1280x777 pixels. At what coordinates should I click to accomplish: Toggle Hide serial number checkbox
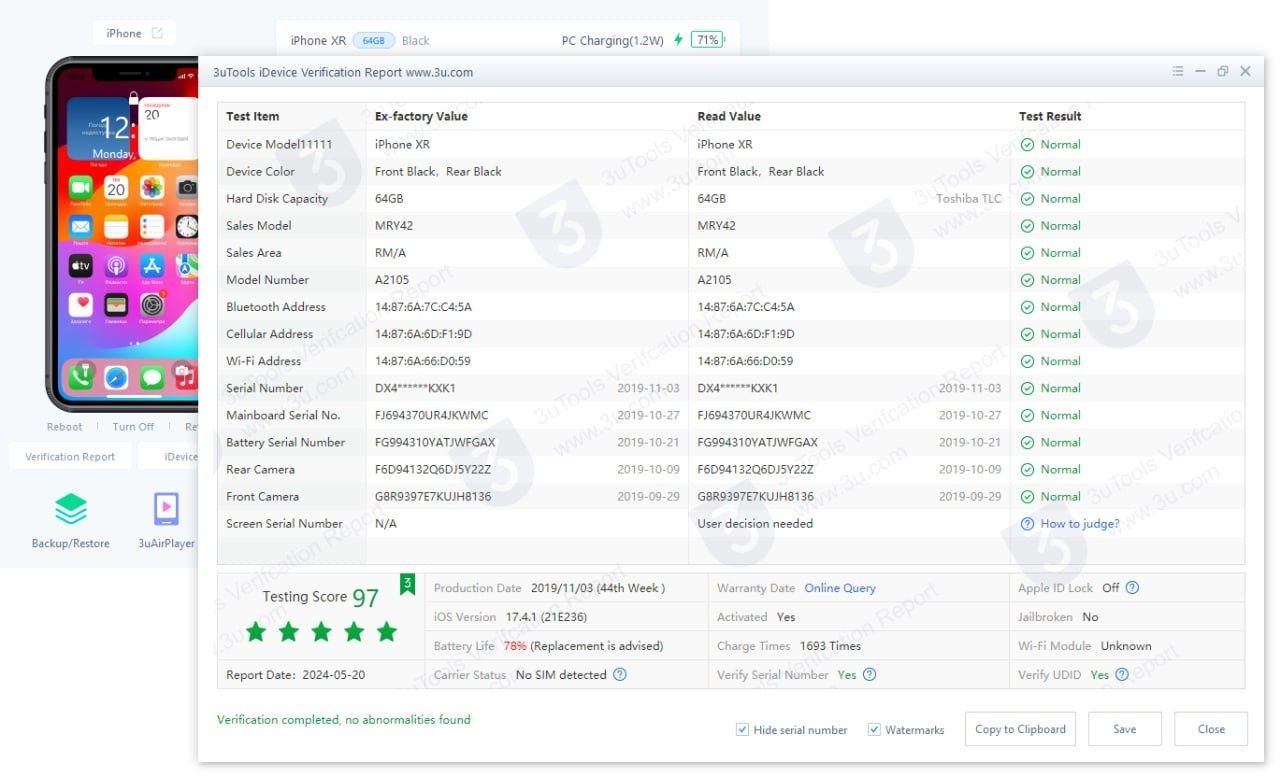tap(742, 730)
